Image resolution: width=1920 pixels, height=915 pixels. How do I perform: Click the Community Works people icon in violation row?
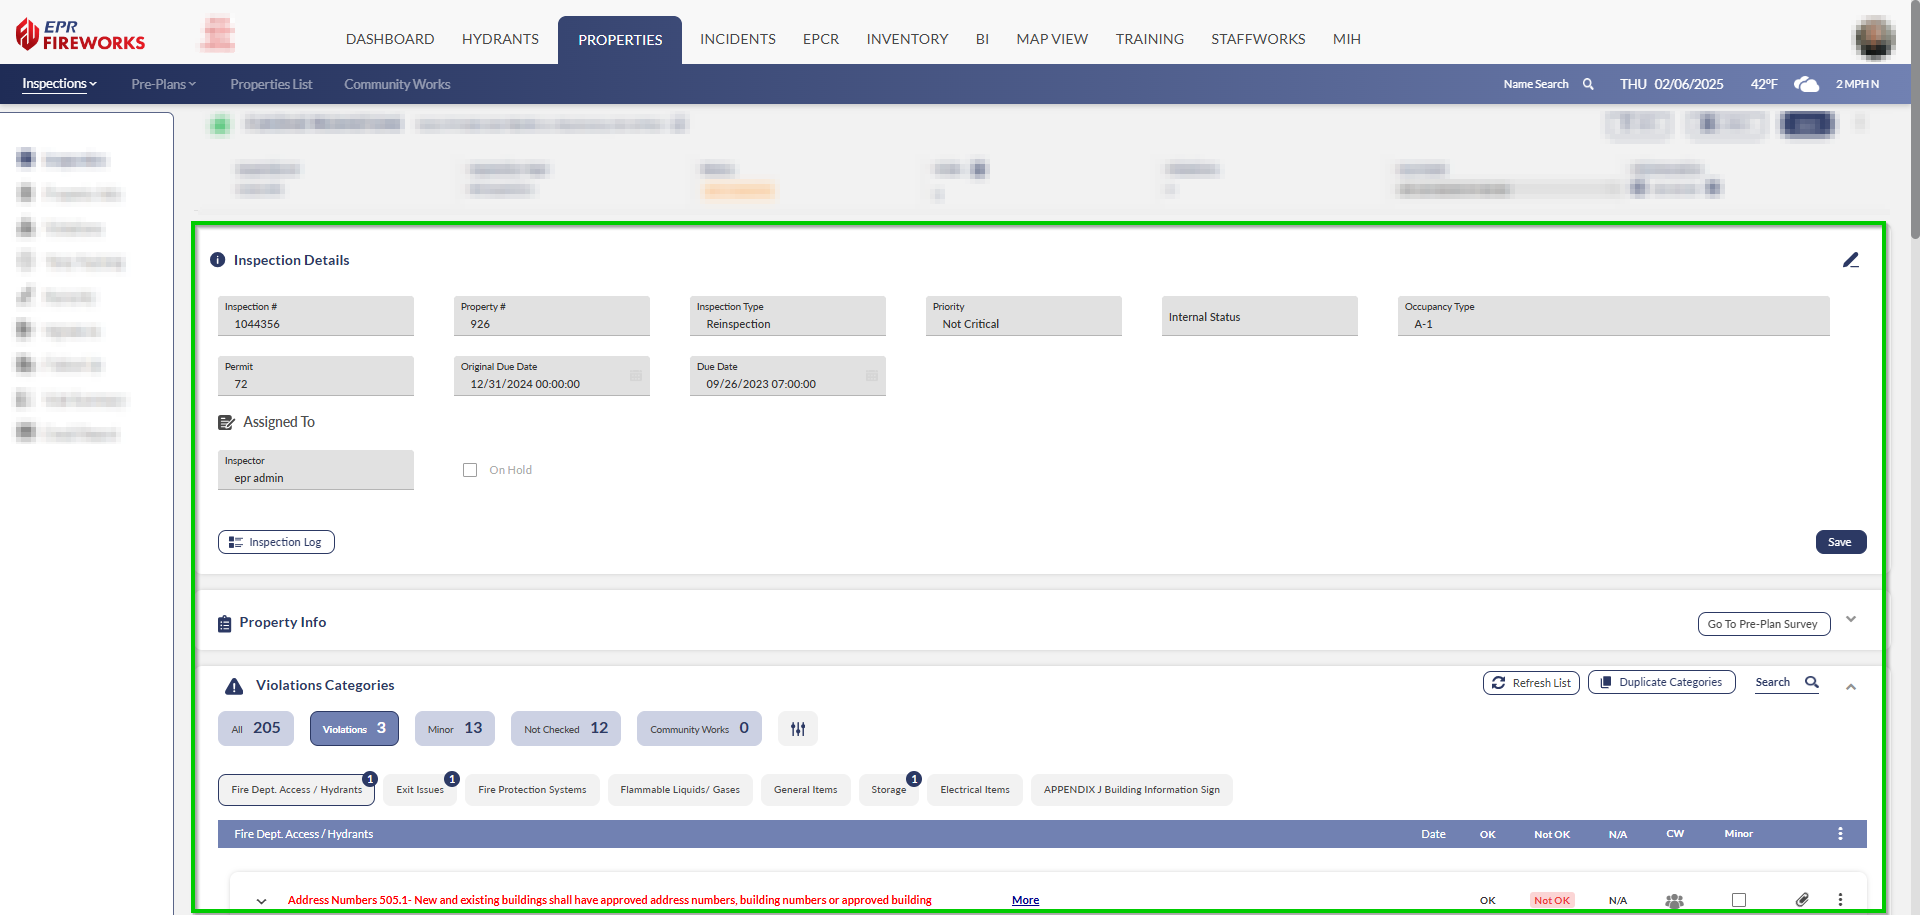coord(1674,900)
